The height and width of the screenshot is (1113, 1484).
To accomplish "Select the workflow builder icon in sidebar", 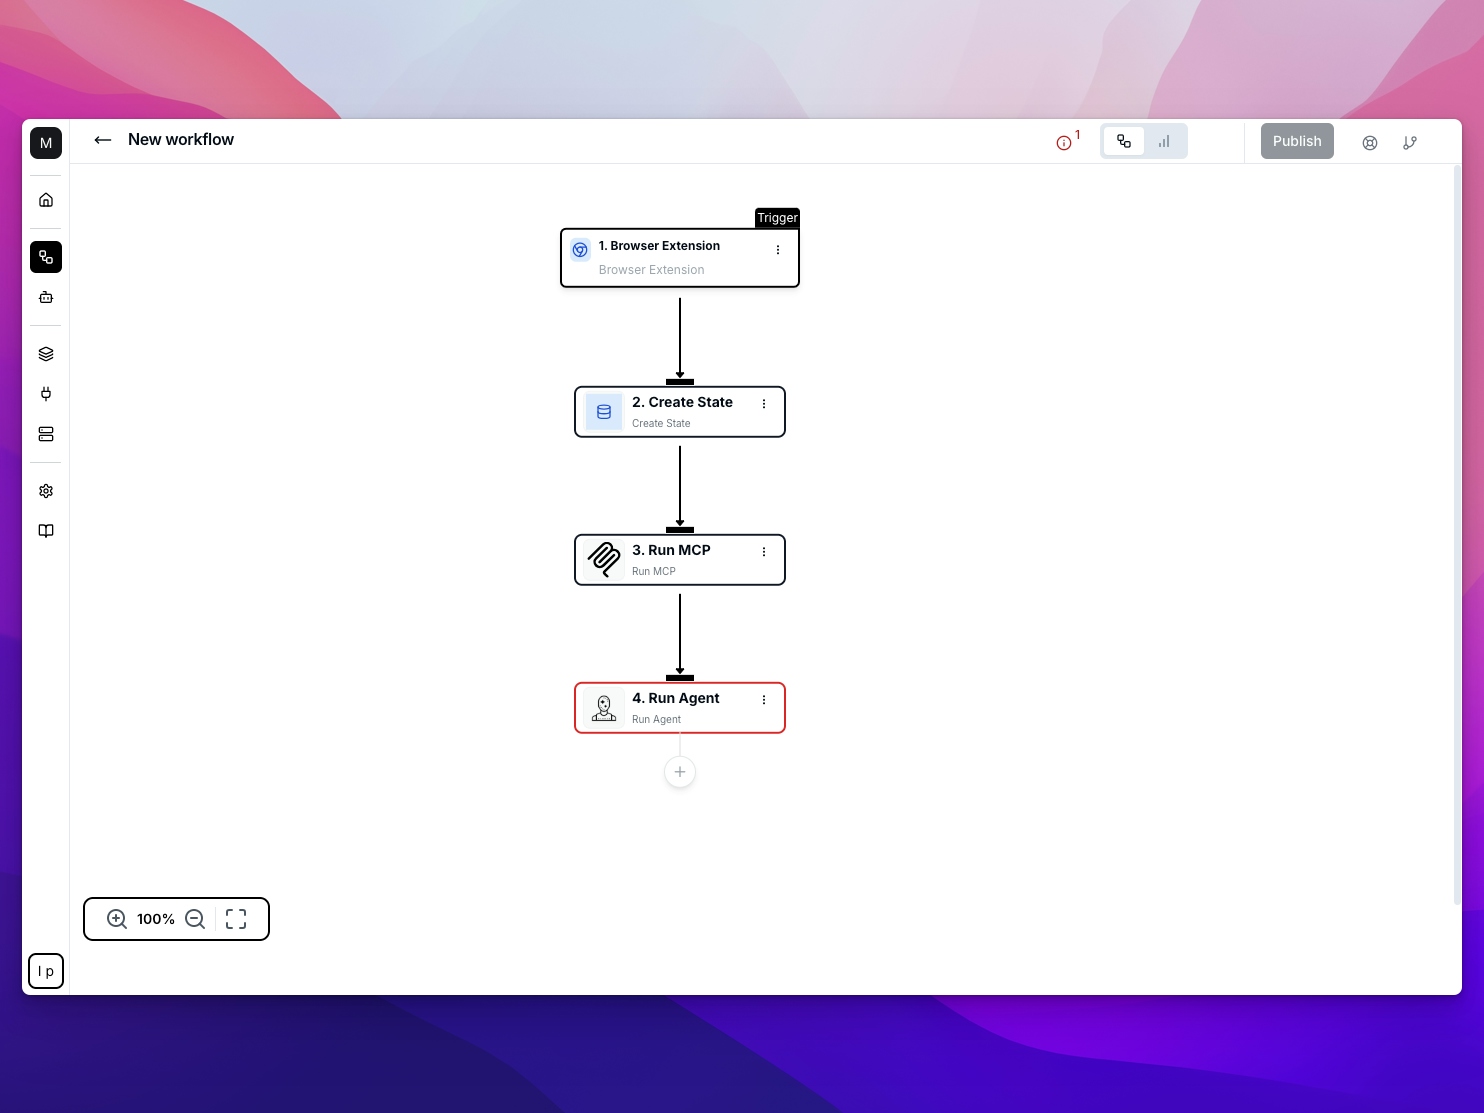I will pos(46,257).
